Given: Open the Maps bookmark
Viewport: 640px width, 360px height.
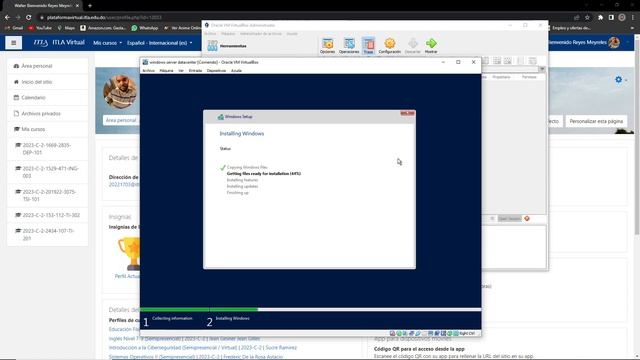Looking at the screenshot, I should click(66, 28).
